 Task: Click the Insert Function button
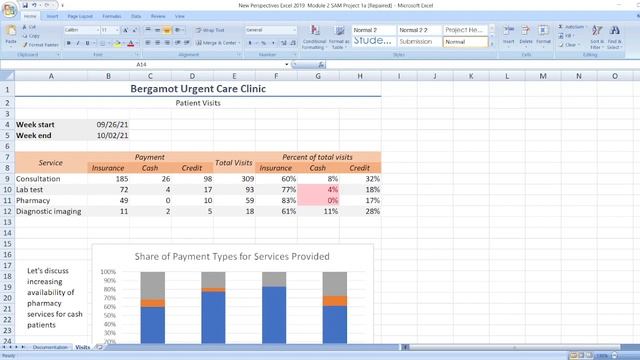(x=322, y=64)
